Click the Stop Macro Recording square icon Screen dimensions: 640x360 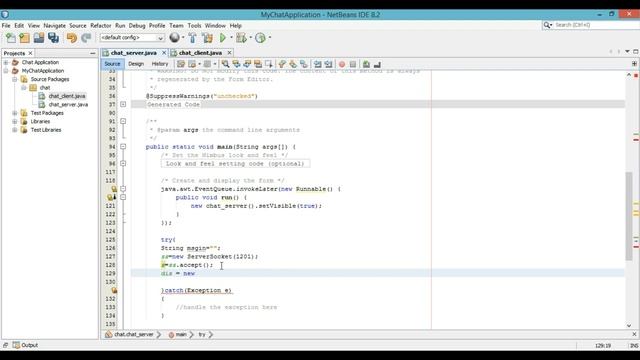click(x=353, y=64)
